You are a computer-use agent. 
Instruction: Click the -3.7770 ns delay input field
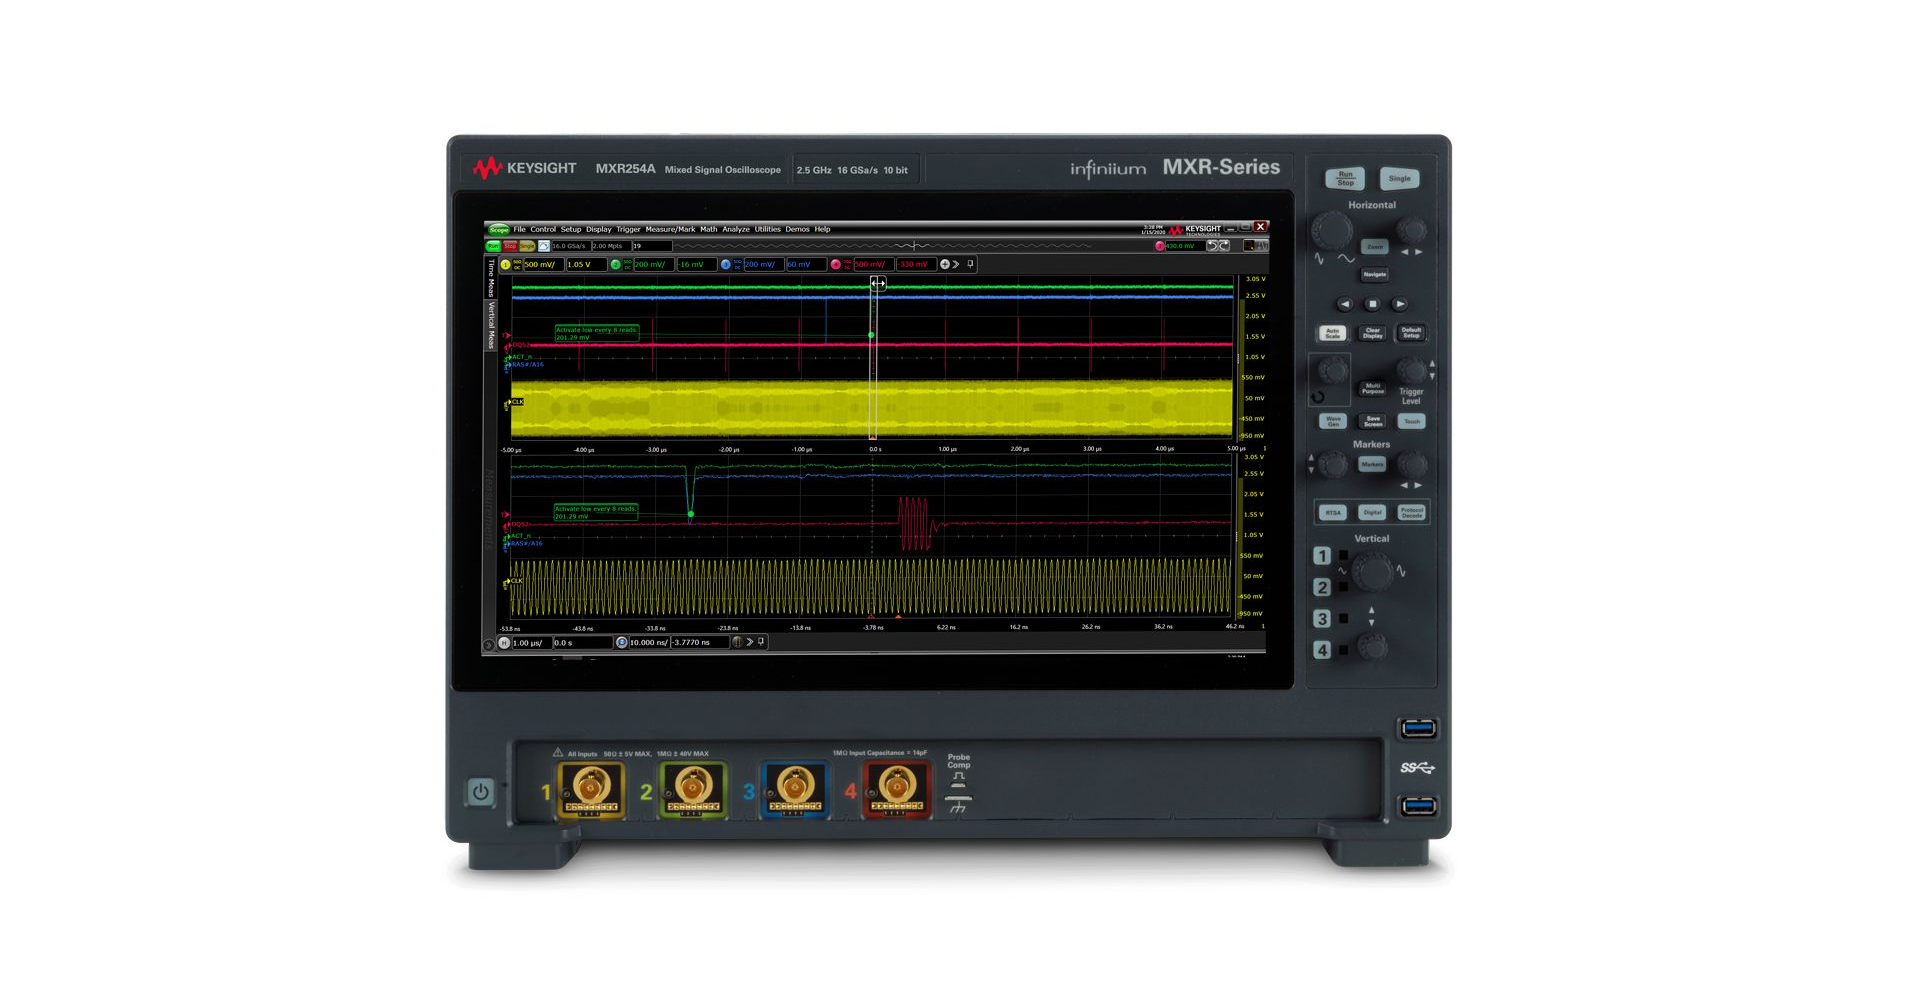tap(690, 643)
